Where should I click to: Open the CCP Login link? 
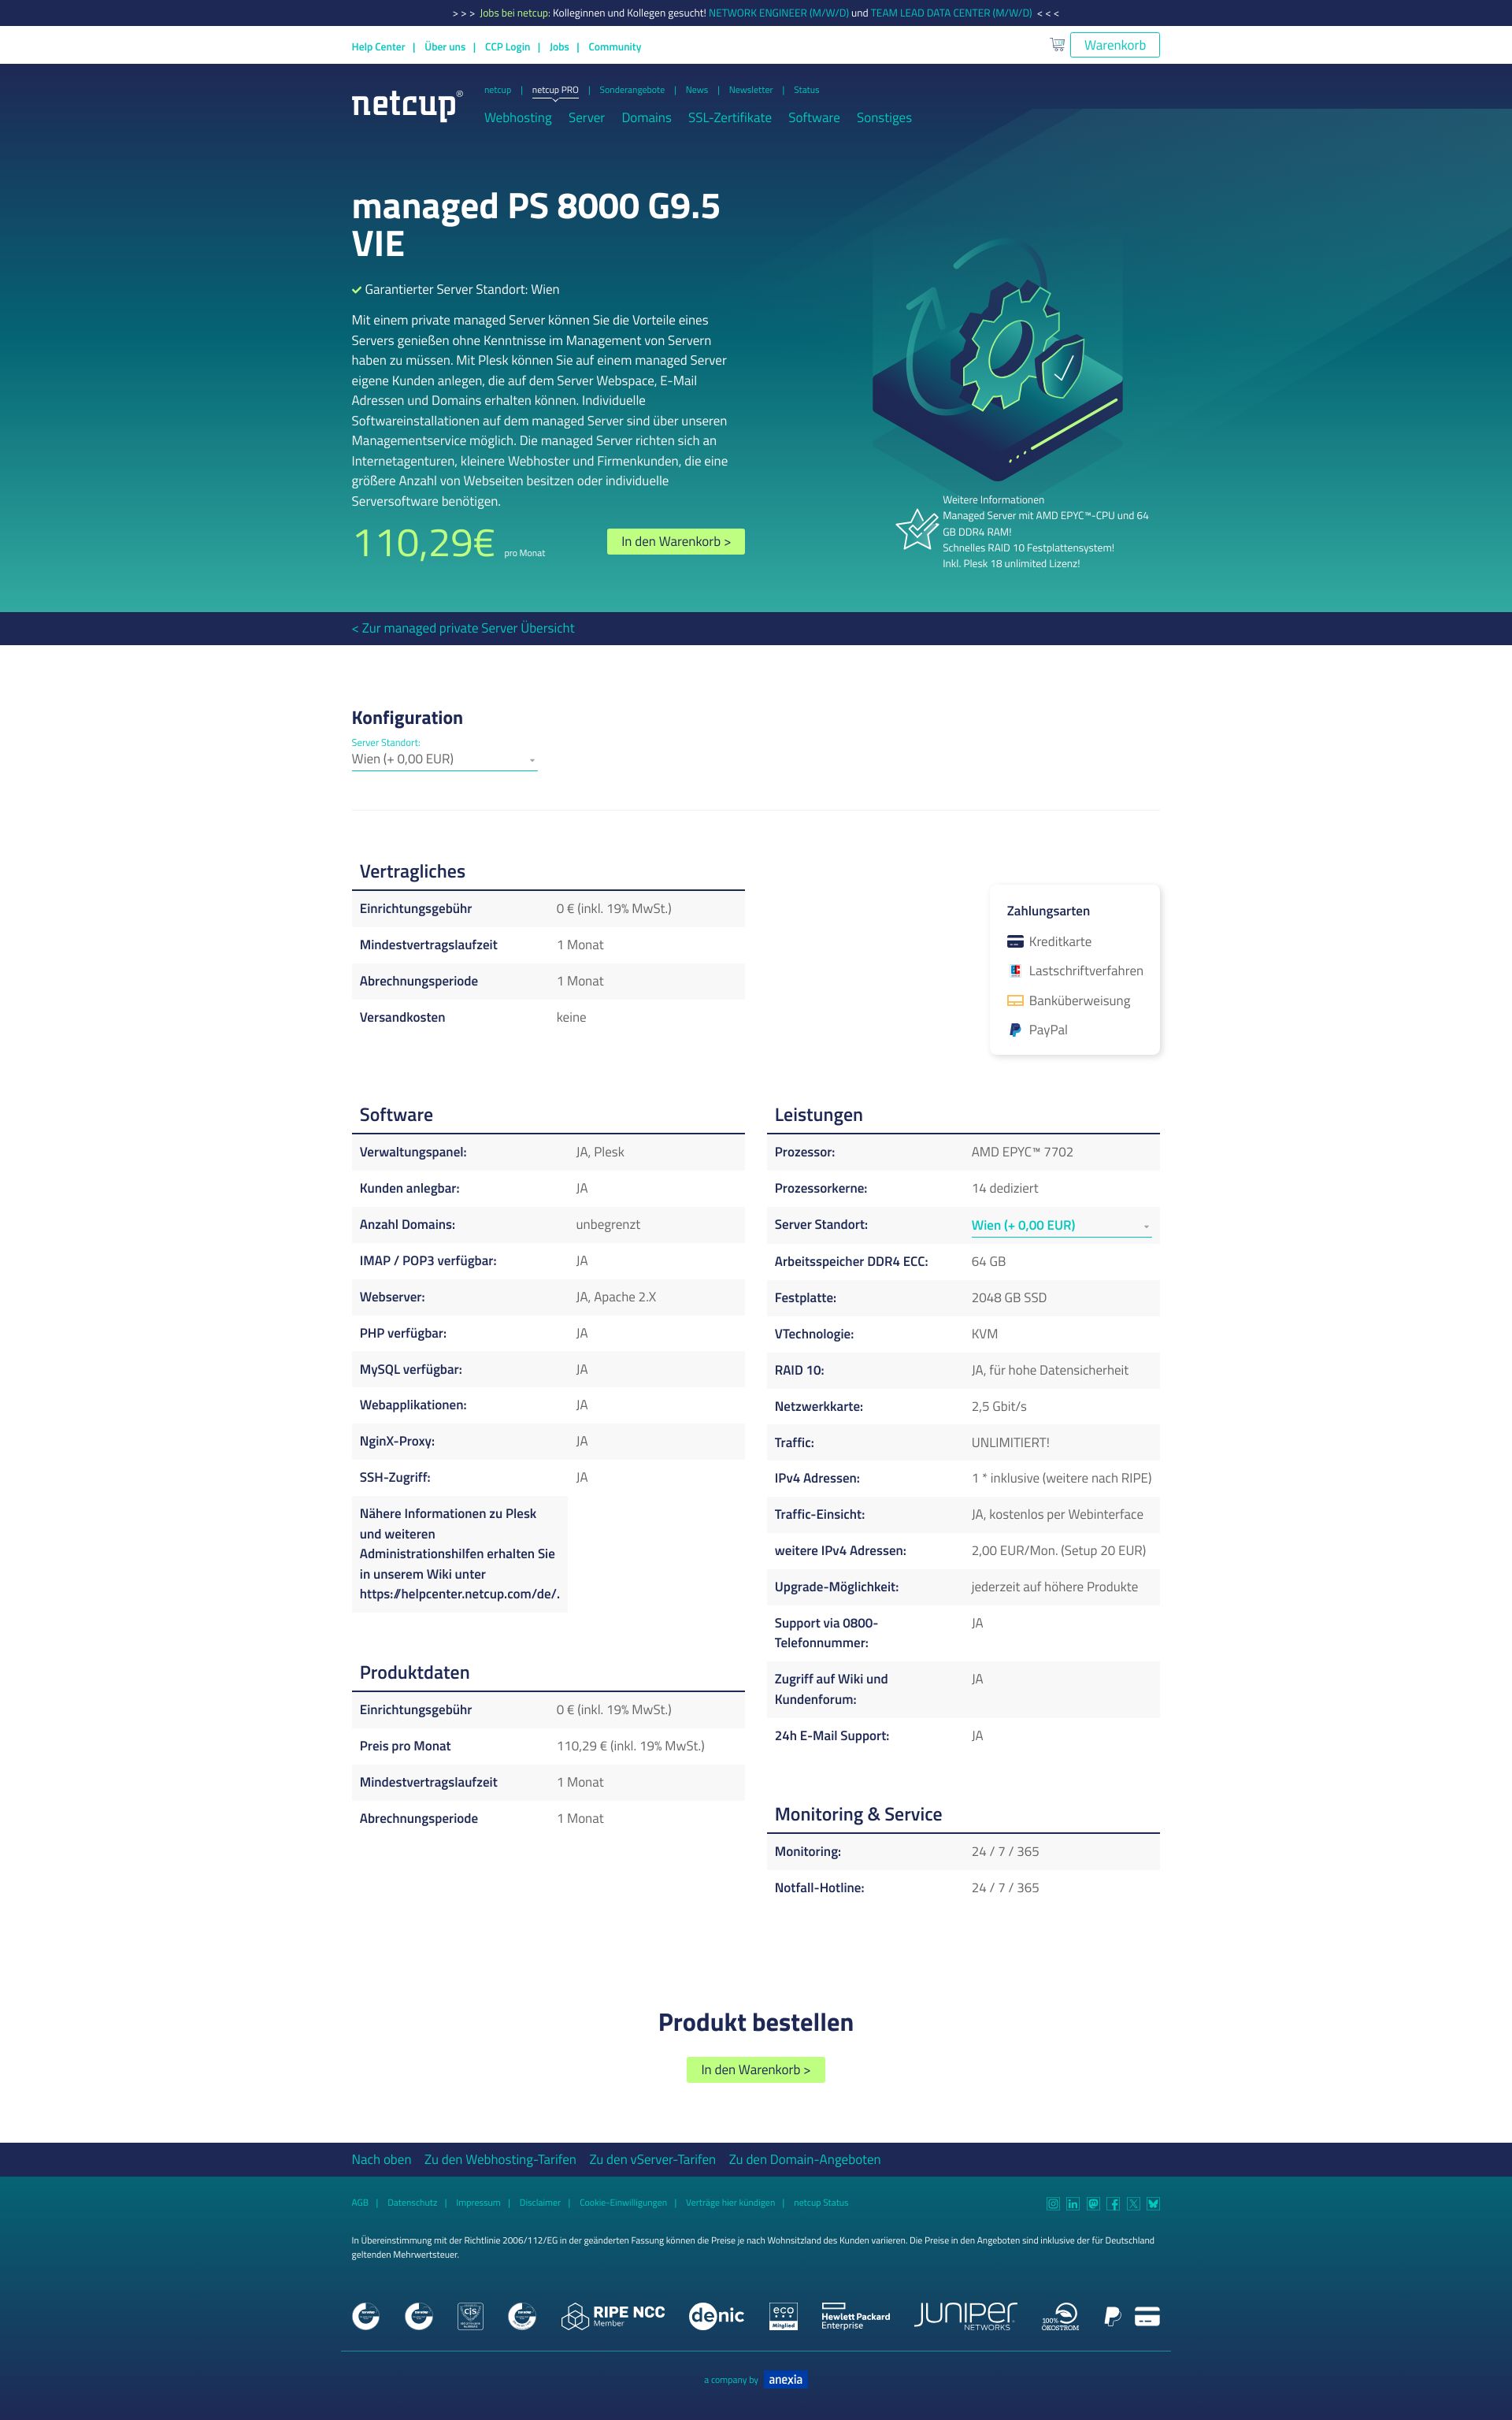[x=507, y=47]
